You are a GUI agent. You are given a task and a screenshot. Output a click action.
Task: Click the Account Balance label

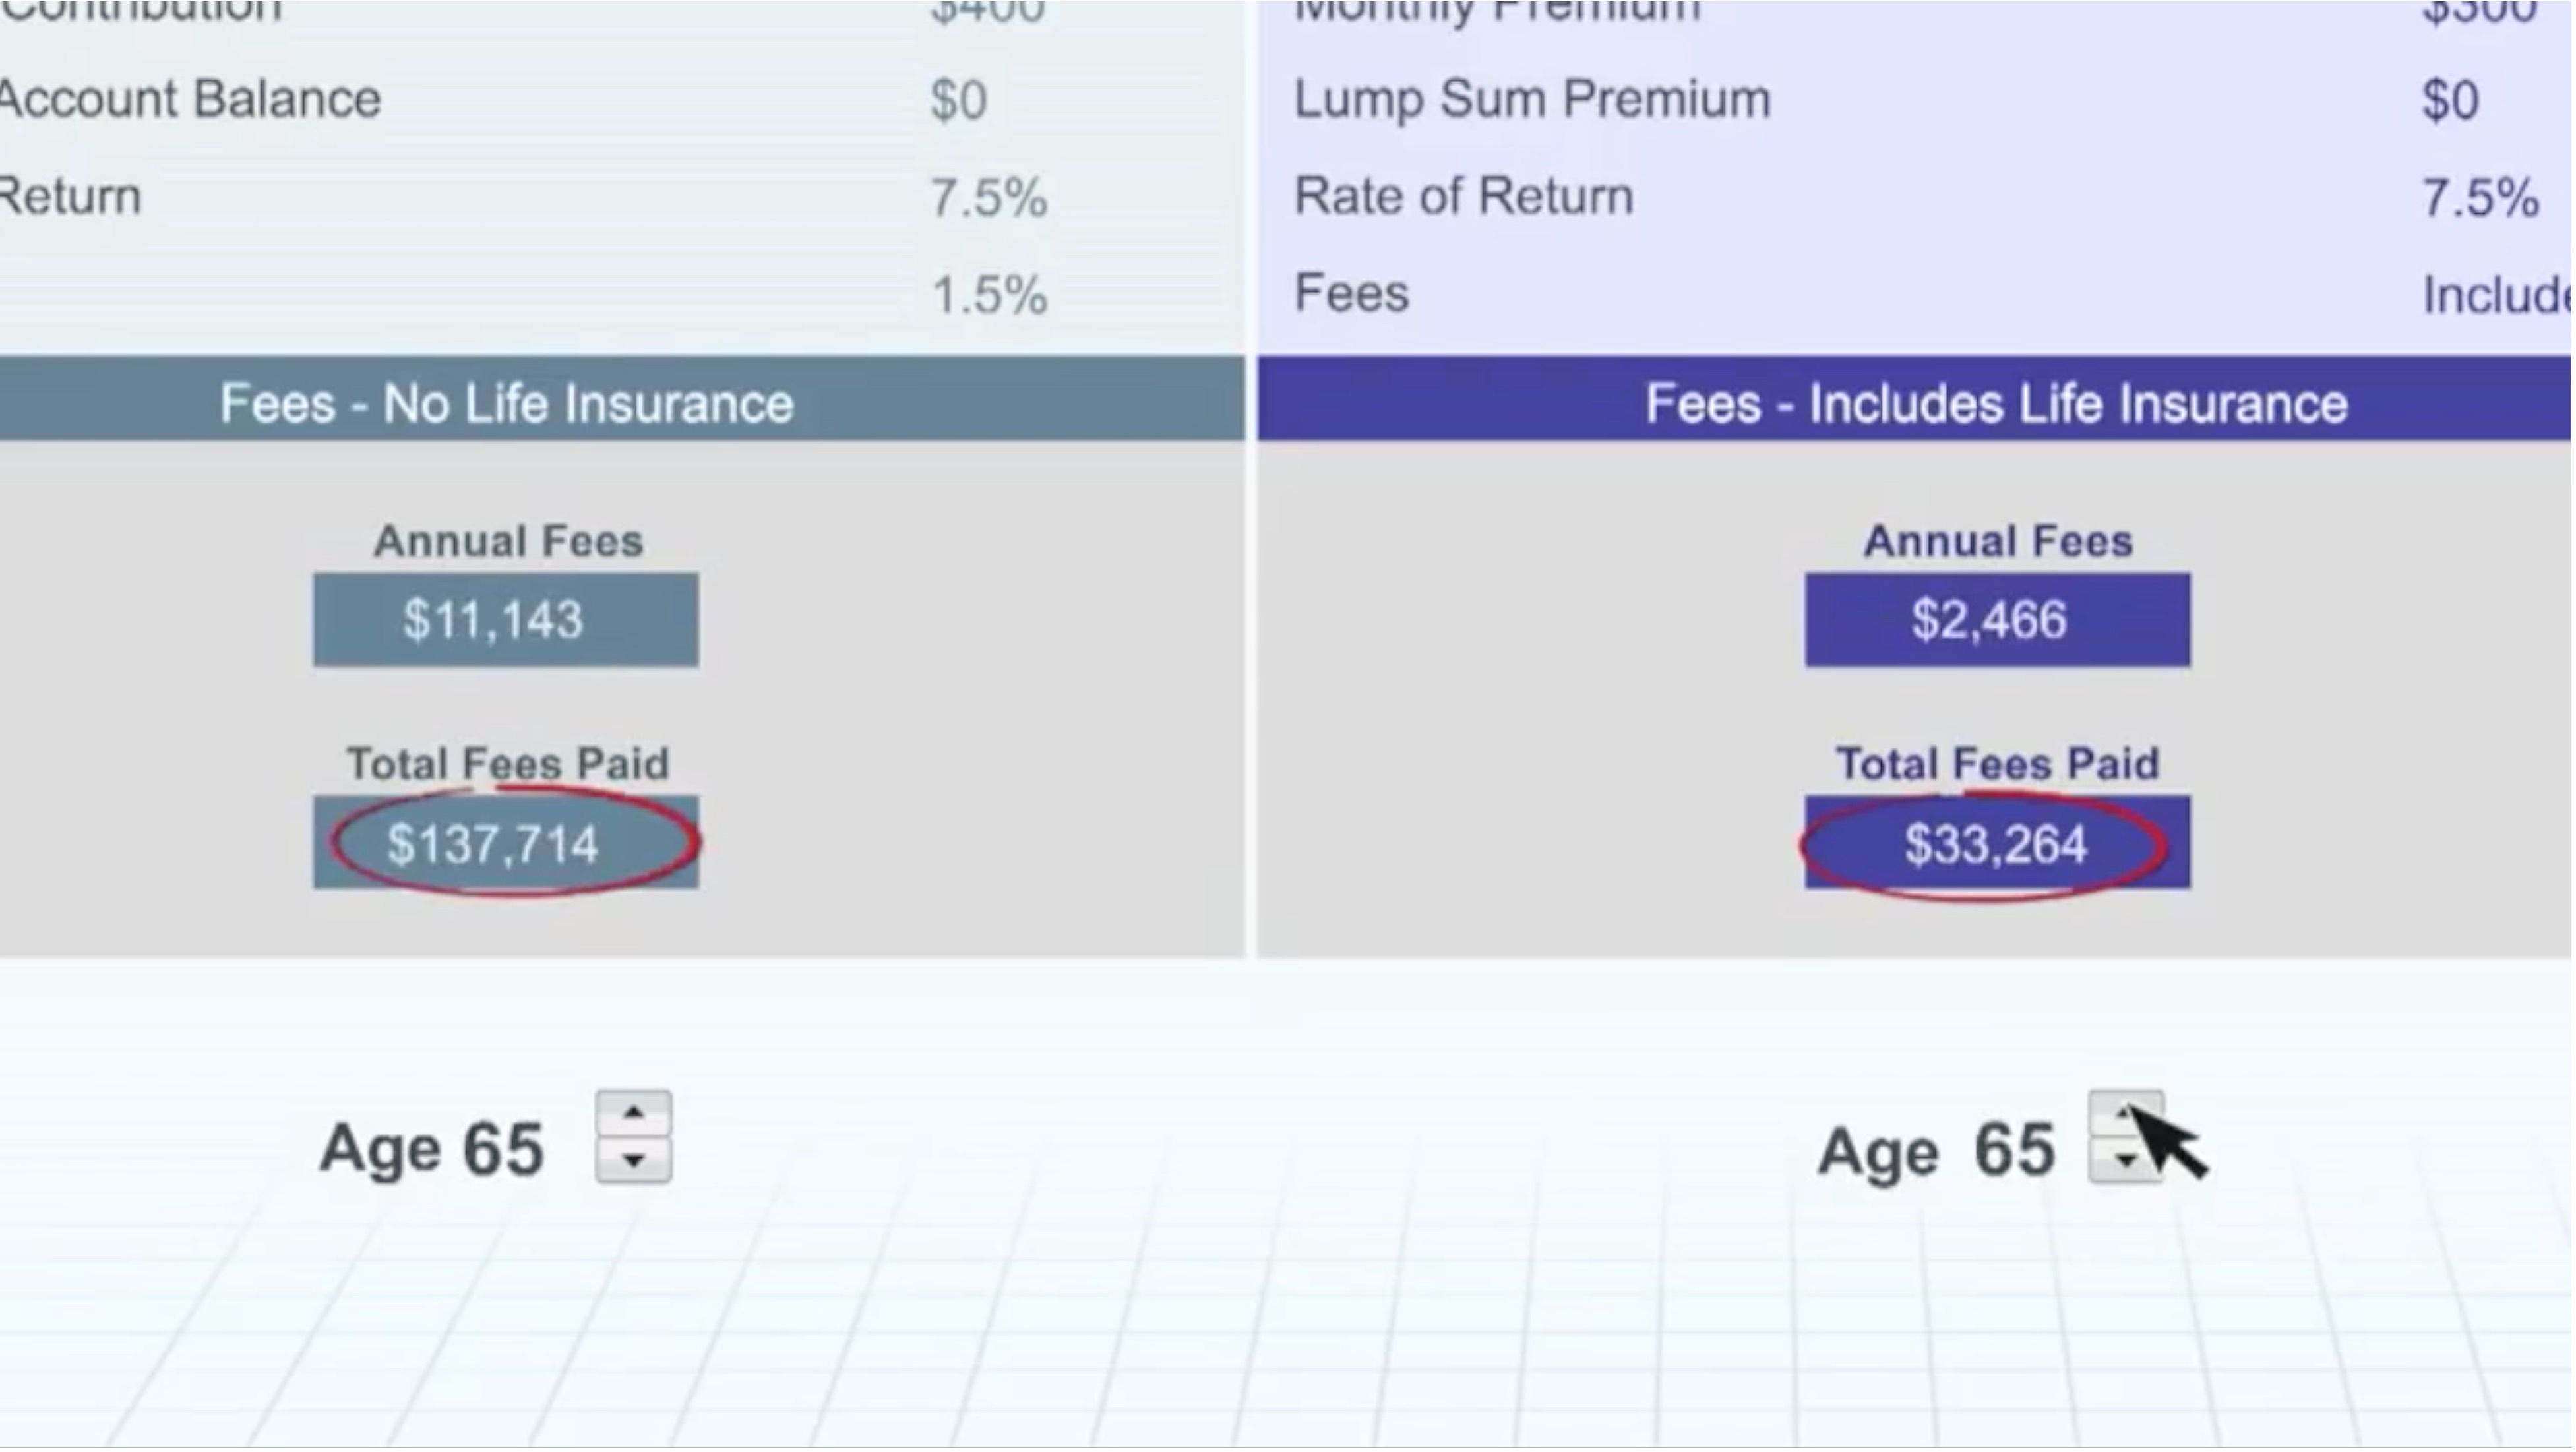[x=190, y=99]
